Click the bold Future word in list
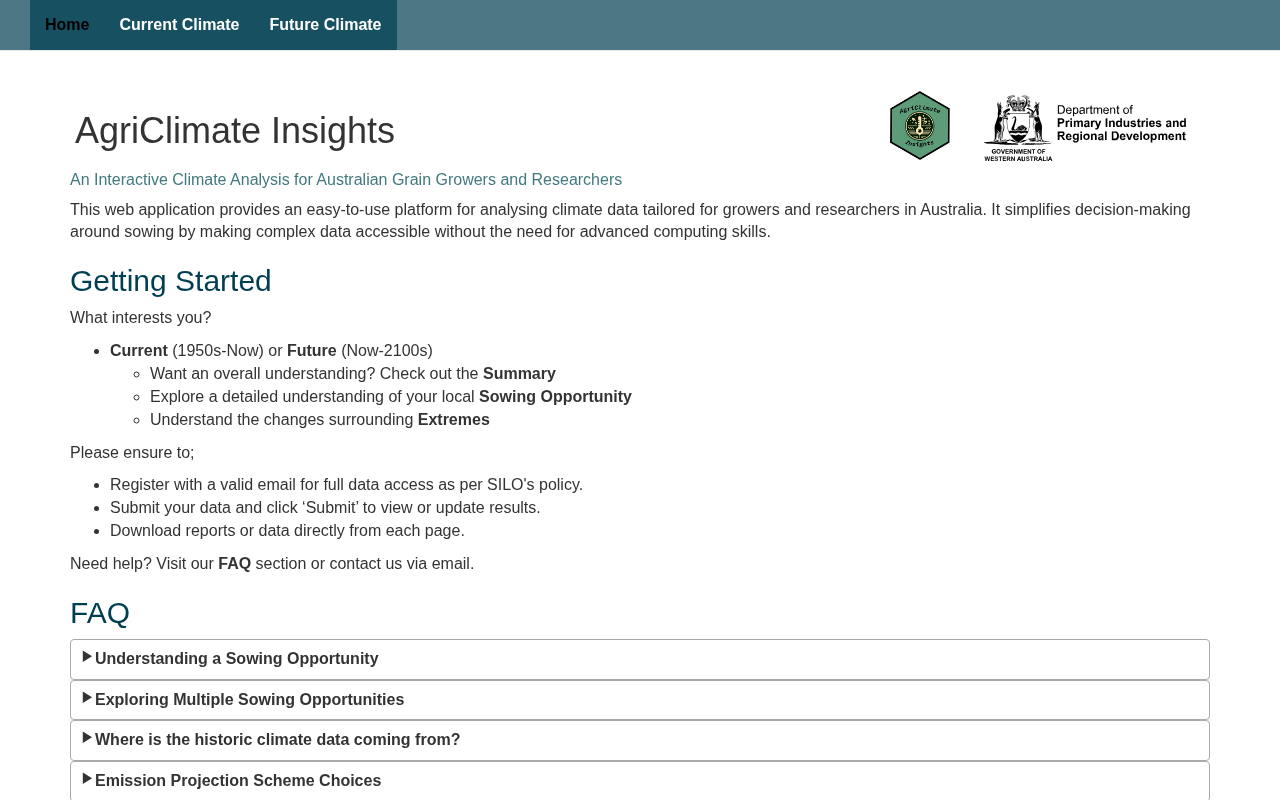This screenshot has width=1280, height=800. (x=311, y=351)
